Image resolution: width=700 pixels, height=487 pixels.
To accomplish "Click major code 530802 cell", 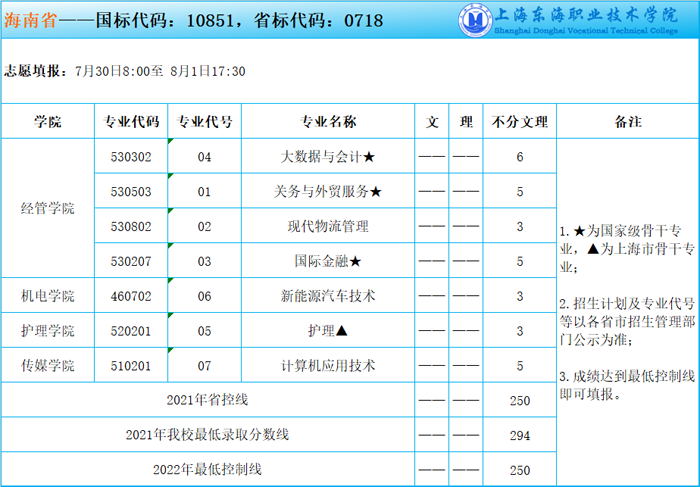I will coord(131,226).
